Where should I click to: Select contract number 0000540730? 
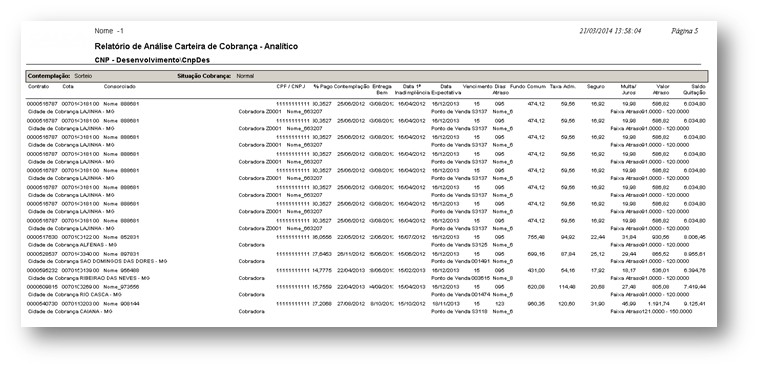(x=42, y=304)
